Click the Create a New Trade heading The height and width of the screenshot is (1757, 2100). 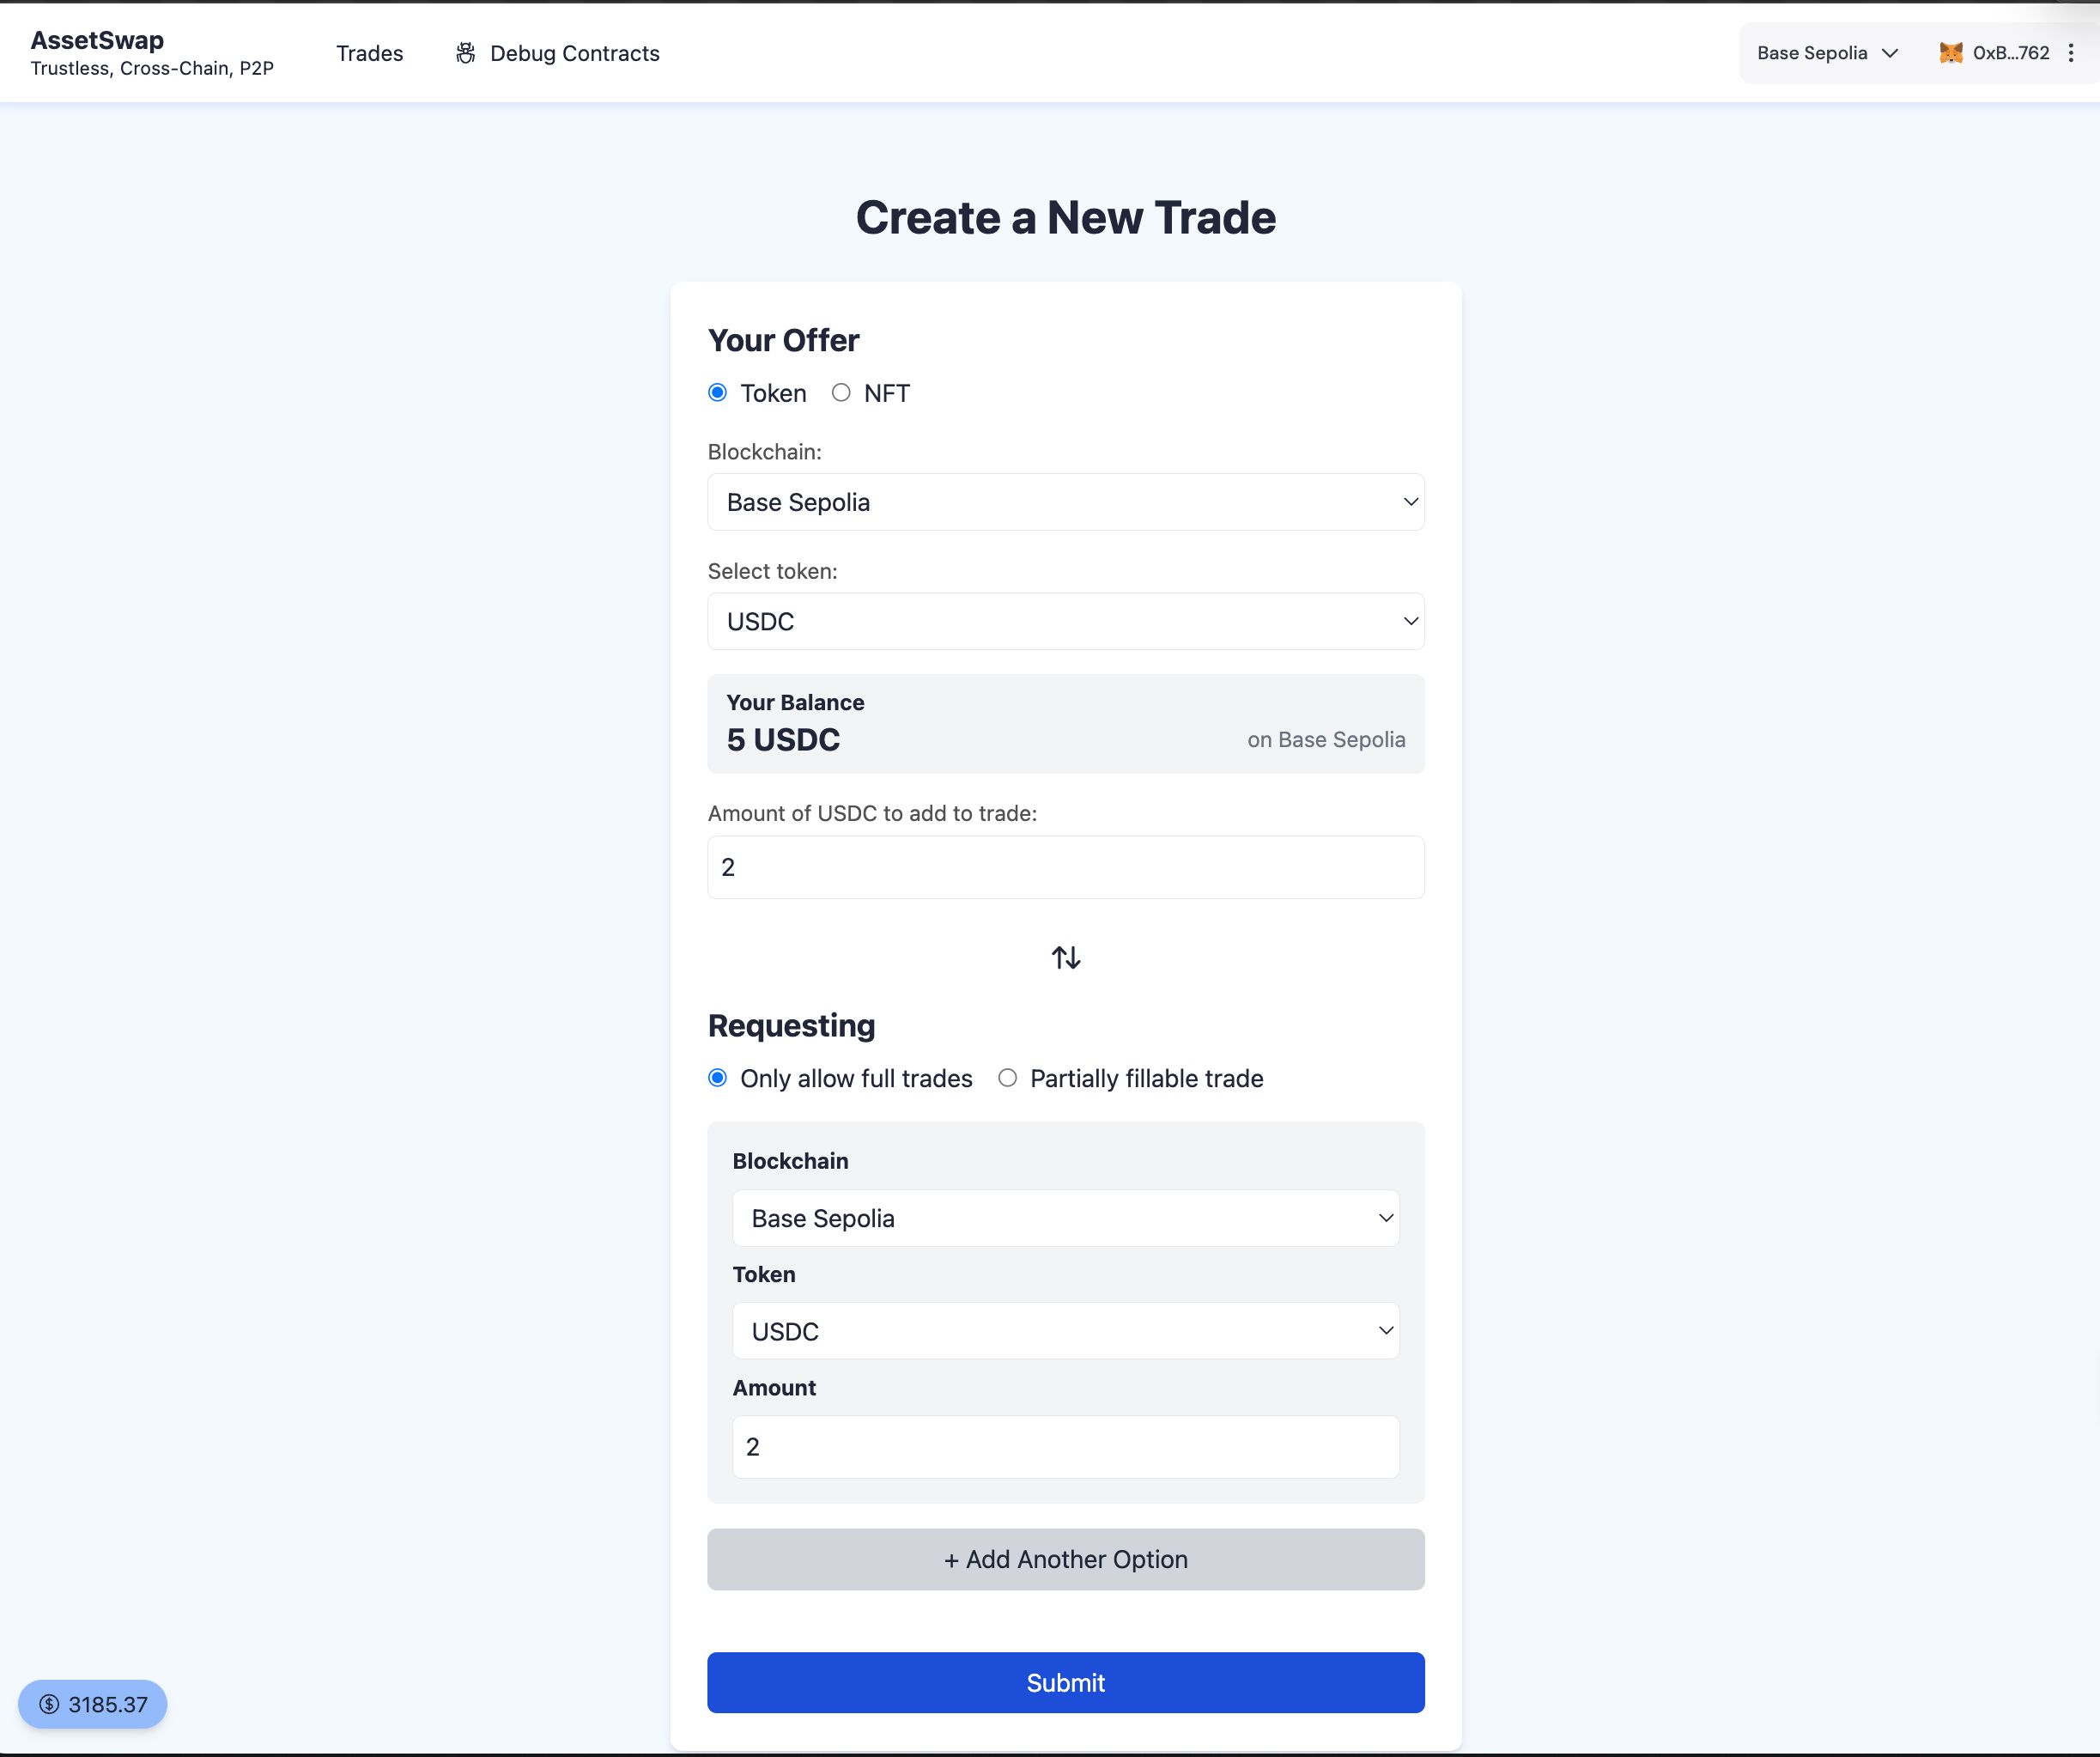[1066, 217]
